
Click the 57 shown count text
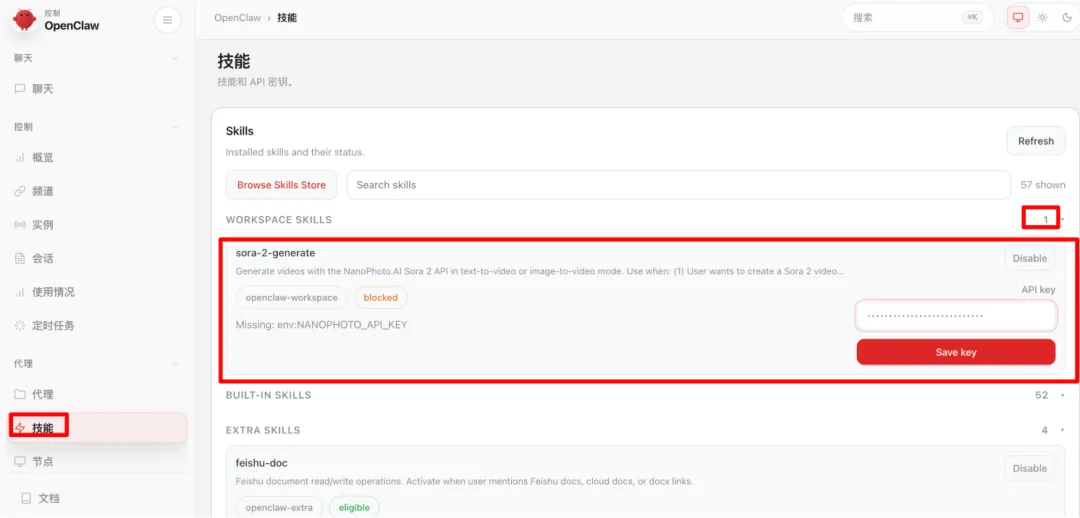point(1043,185)
